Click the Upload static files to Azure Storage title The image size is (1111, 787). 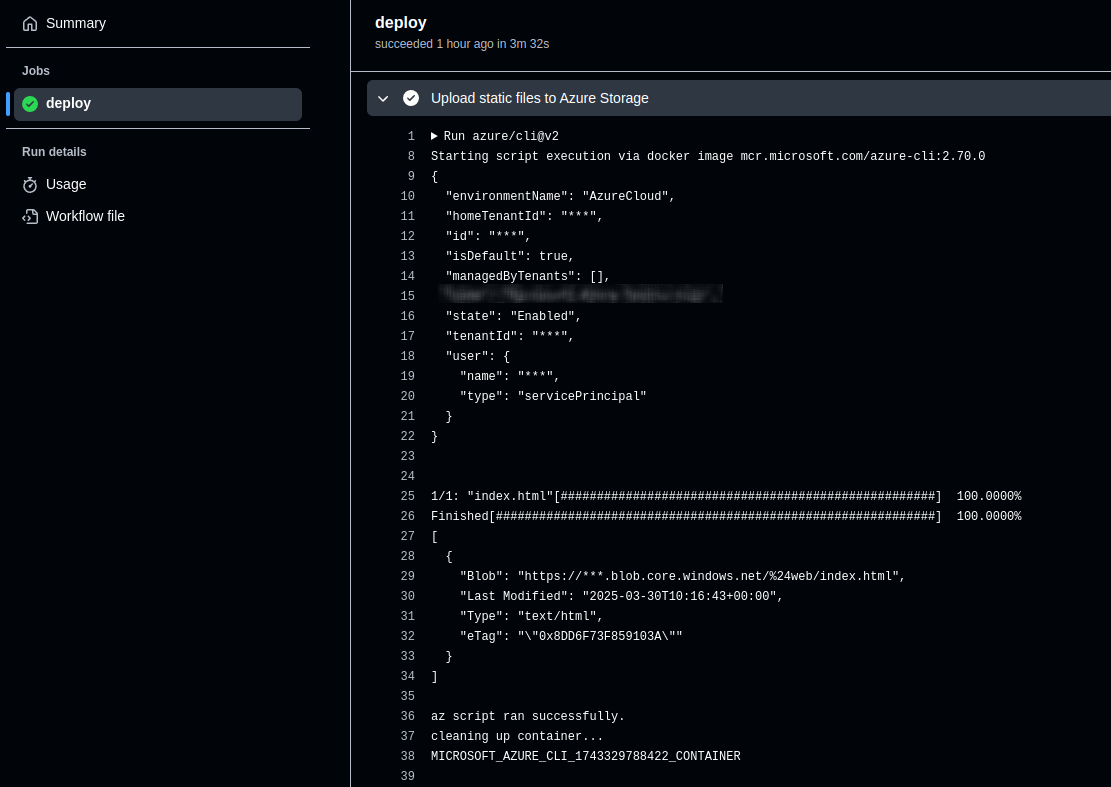click(539, 98)
